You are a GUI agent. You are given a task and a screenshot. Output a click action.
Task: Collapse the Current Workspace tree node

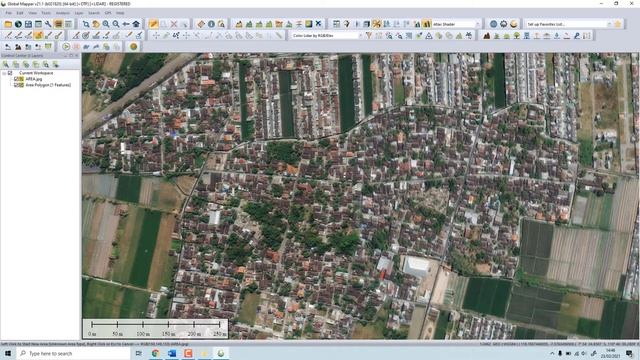coord(4,73)
